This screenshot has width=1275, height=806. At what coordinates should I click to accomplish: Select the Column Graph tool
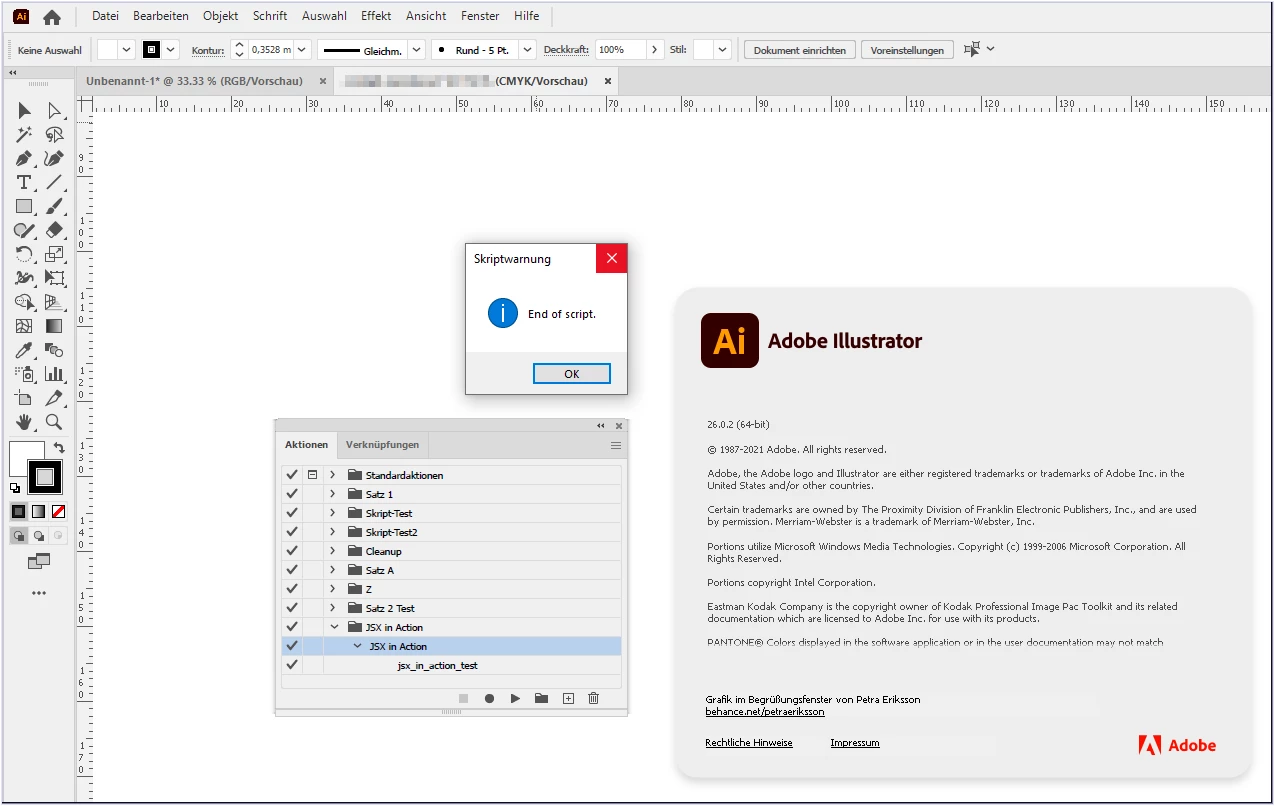pyautogui.click(x=54, y=374)
